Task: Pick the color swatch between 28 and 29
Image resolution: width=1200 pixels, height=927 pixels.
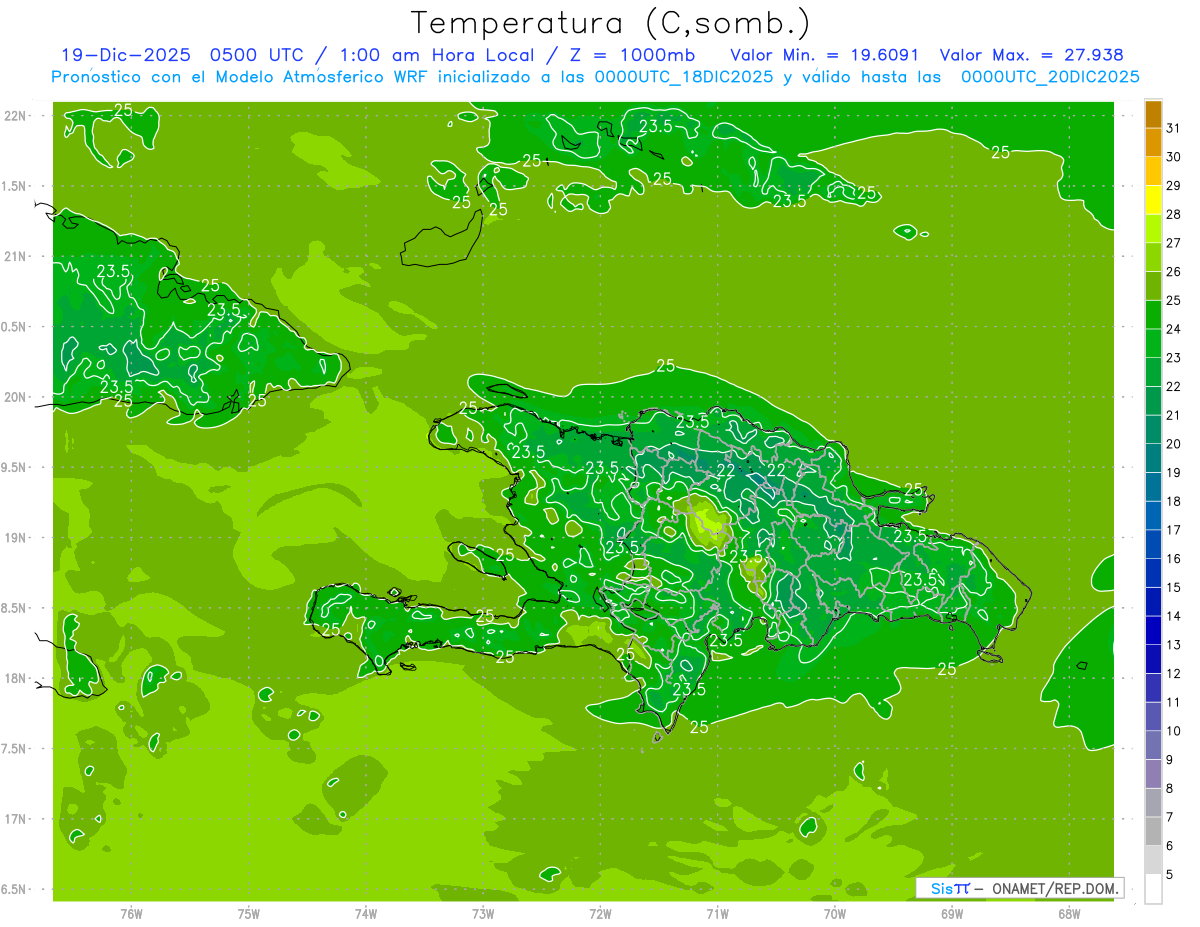Action: click(1153, 200)
